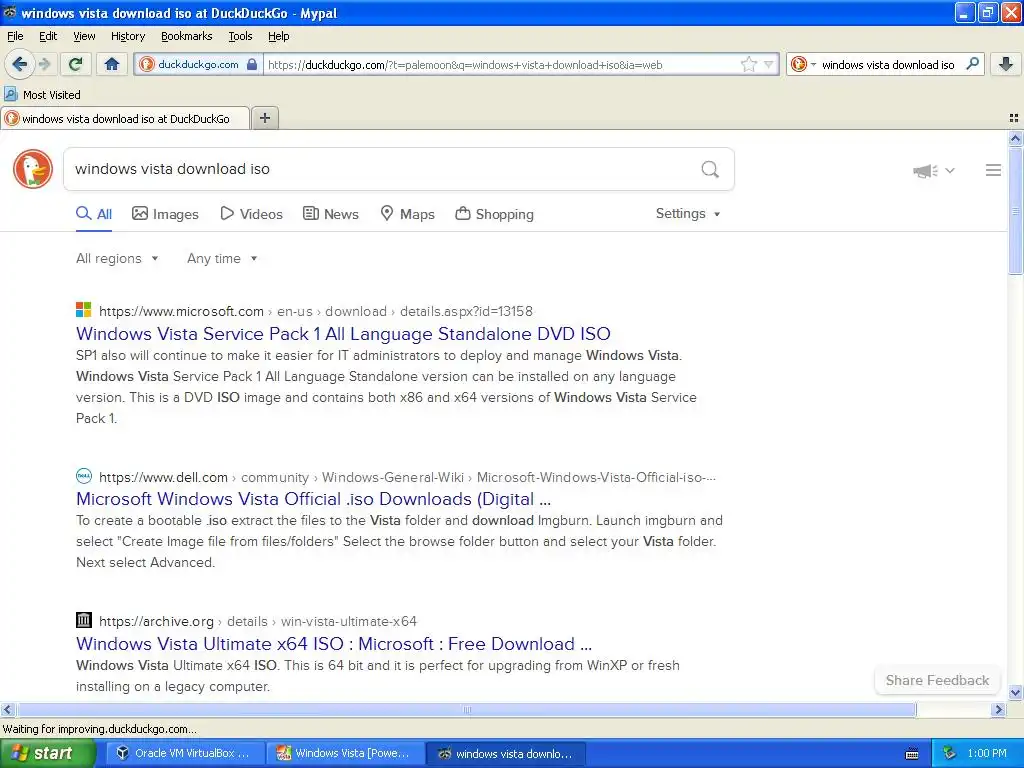Expand the Any time filter

tap(222, 259)
